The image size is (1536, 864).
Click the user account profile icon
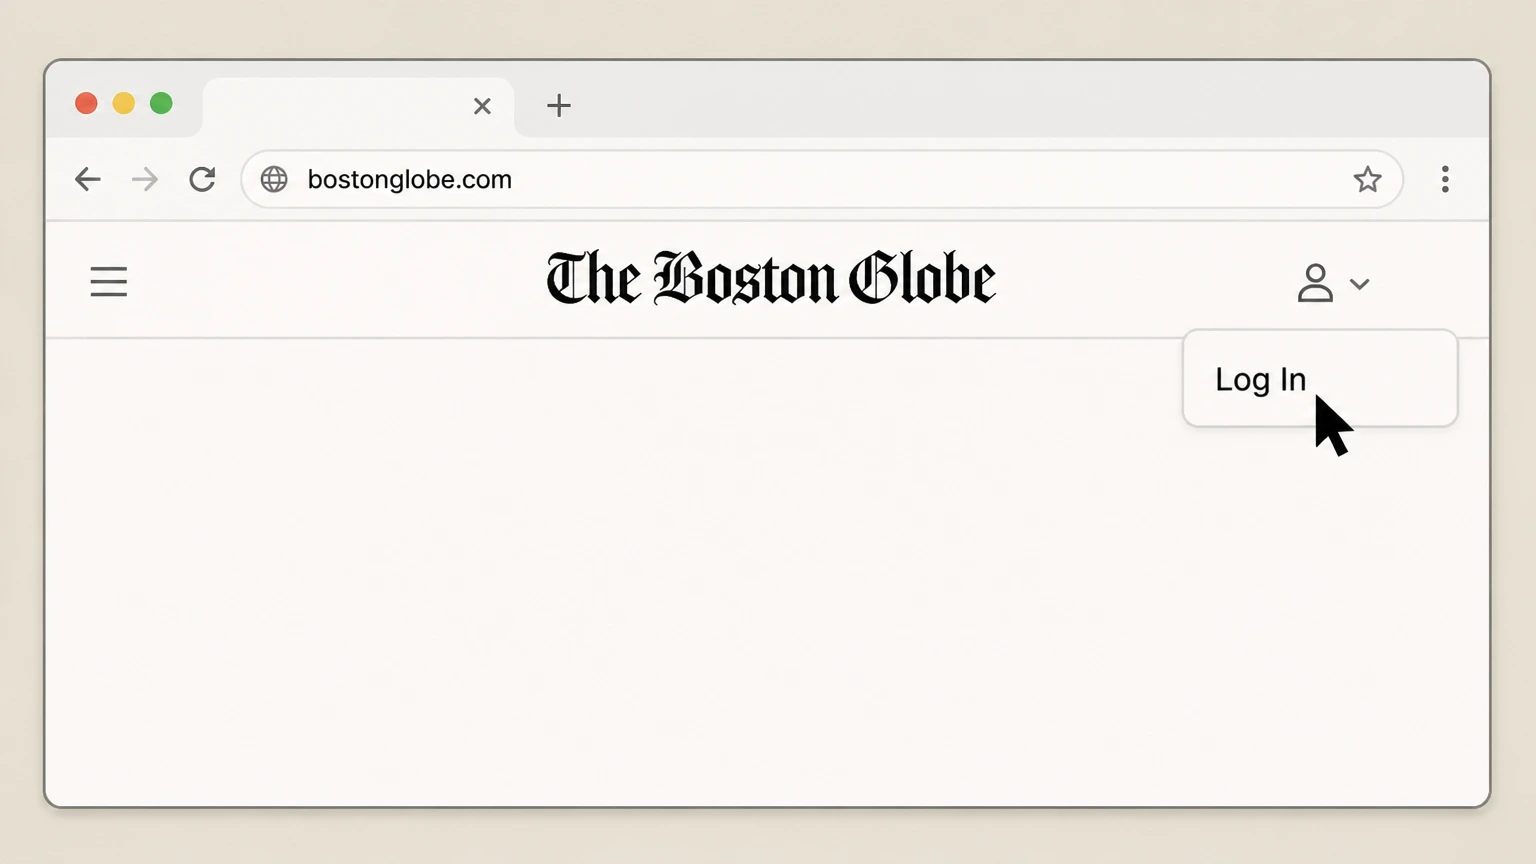pyautogui.click(x=1315, y=283)
